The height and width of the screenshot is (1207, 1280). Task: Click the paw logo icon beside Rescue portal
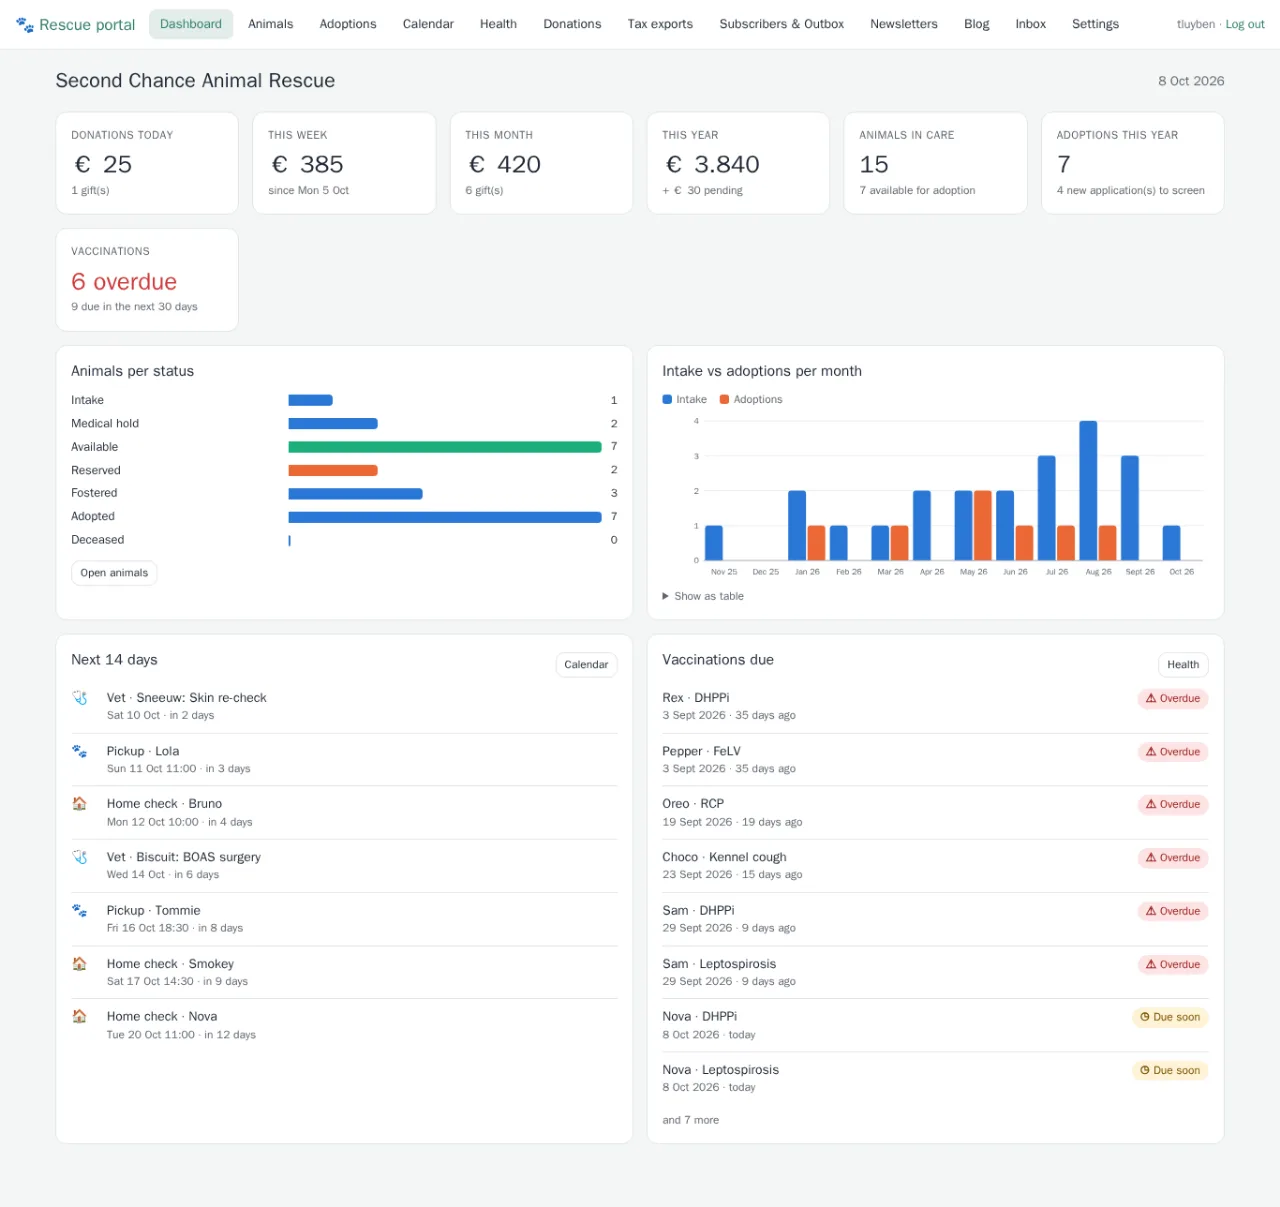click(25, 24)
